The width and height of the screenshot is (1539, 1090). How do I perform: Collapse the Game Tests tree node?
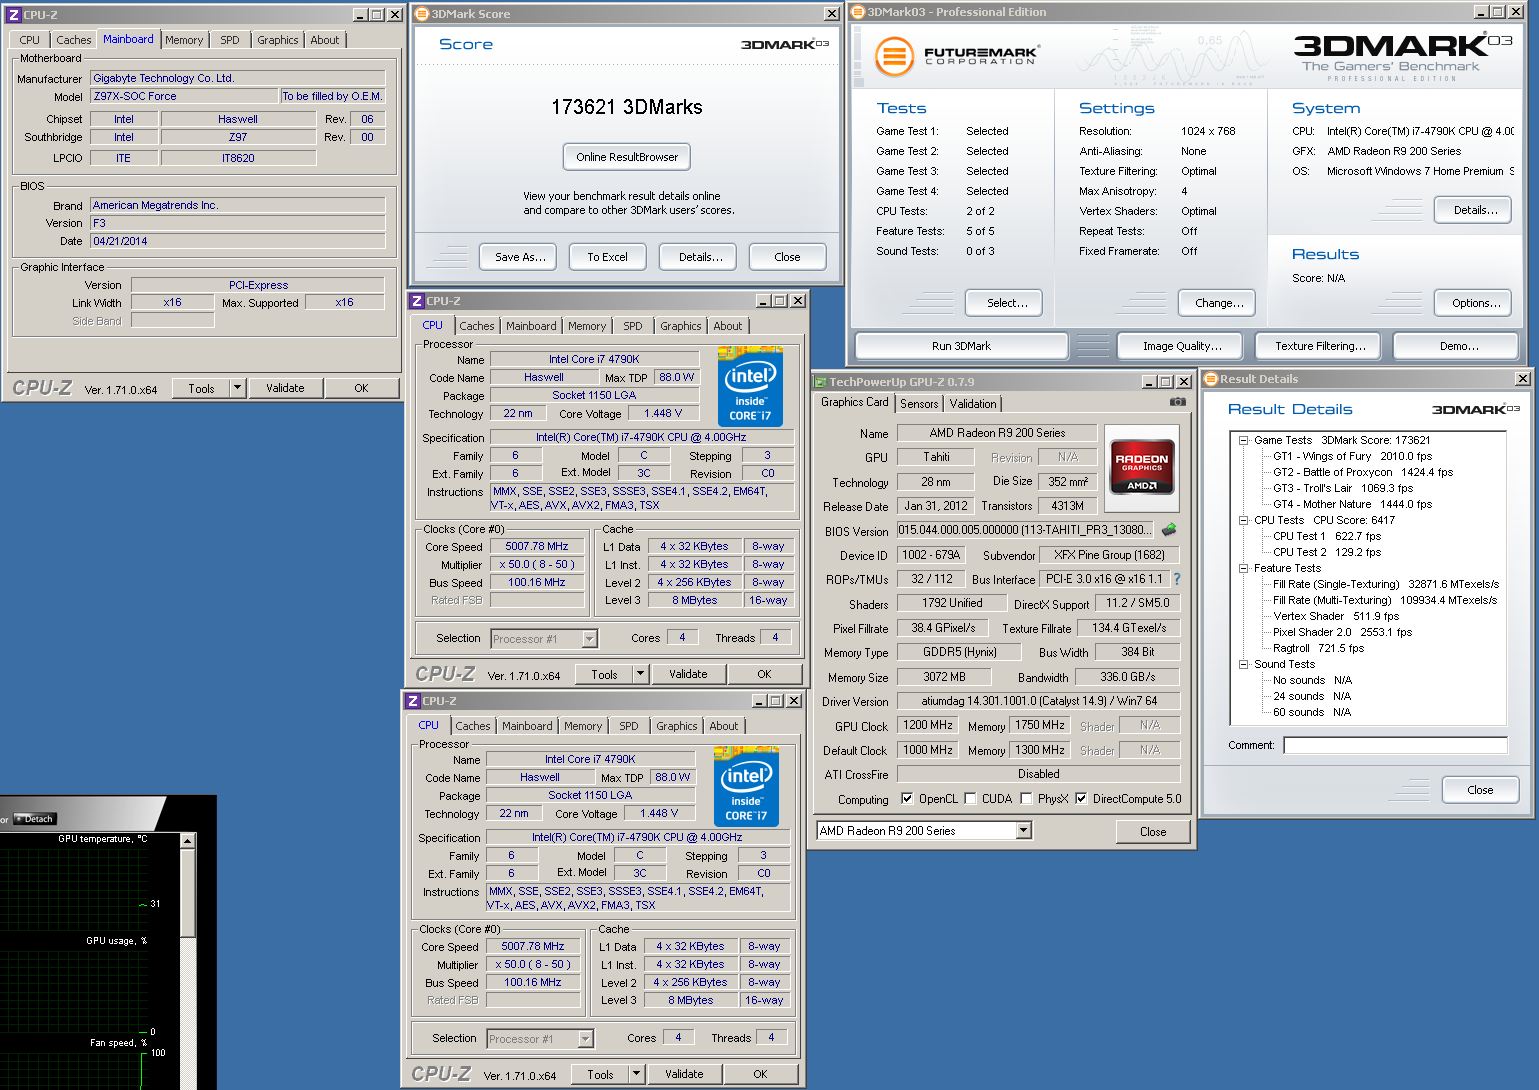tap(1244, 440)
